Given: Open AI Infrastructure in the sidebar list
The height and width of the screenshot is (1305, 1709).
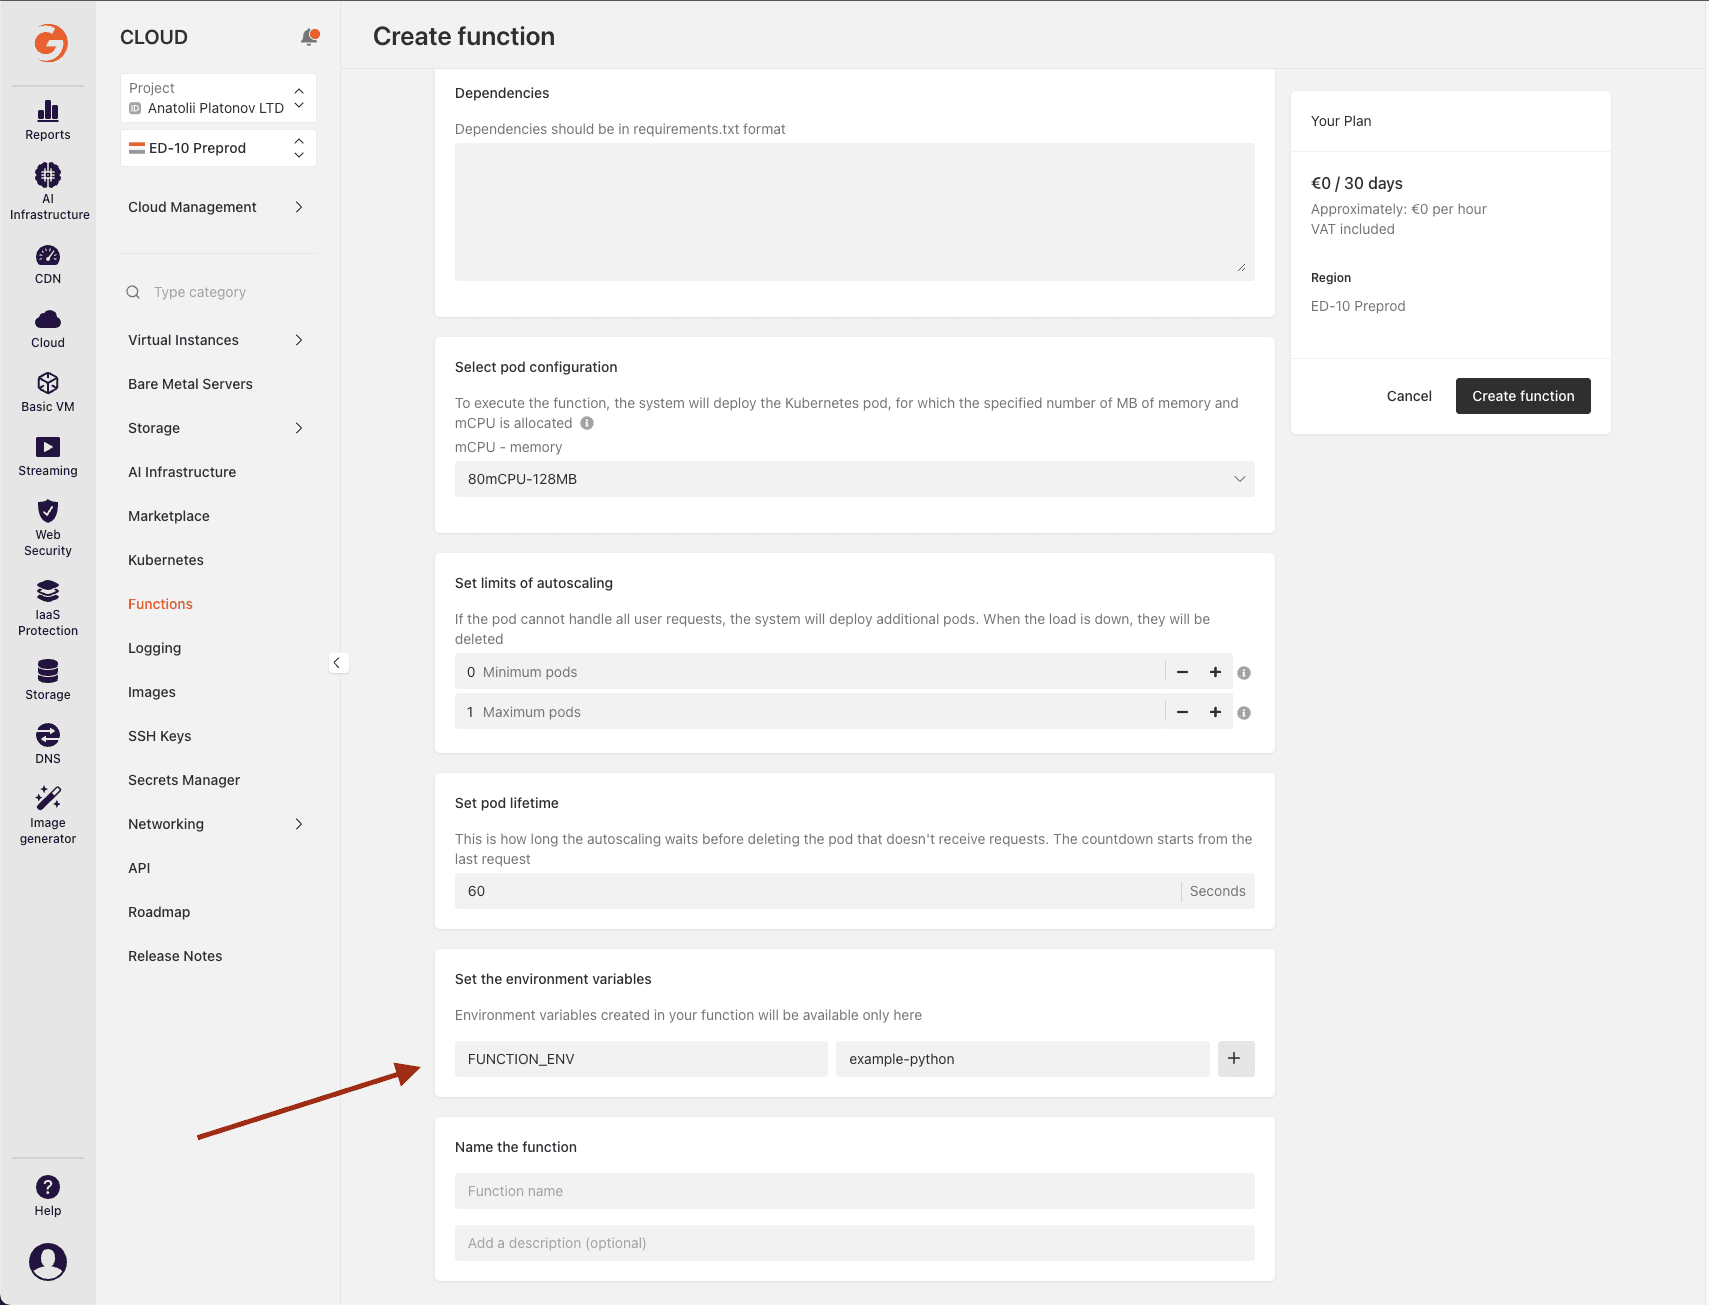Looking at the screenshot, I should (182, 472).
